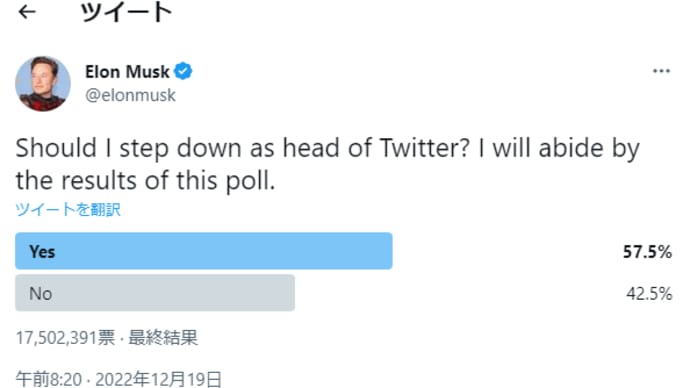Click the 最終結果 final results label
The width and height of the screenshot is (690, 388).
pyautogui.click(x=163, y=338)
